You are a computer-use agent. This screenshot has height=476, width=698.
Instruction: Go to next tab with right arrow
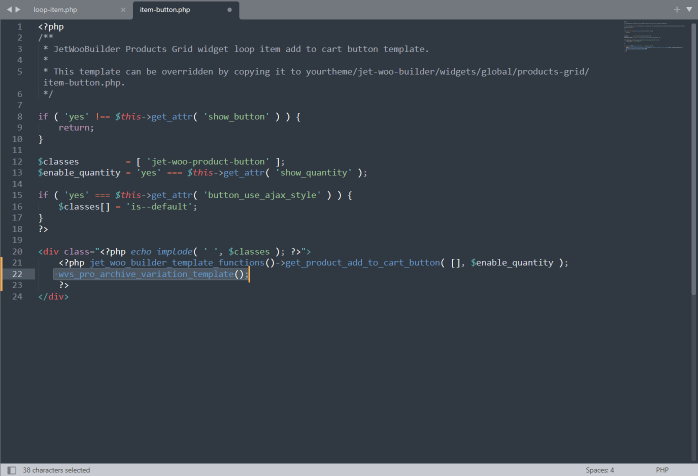(18, 9)
